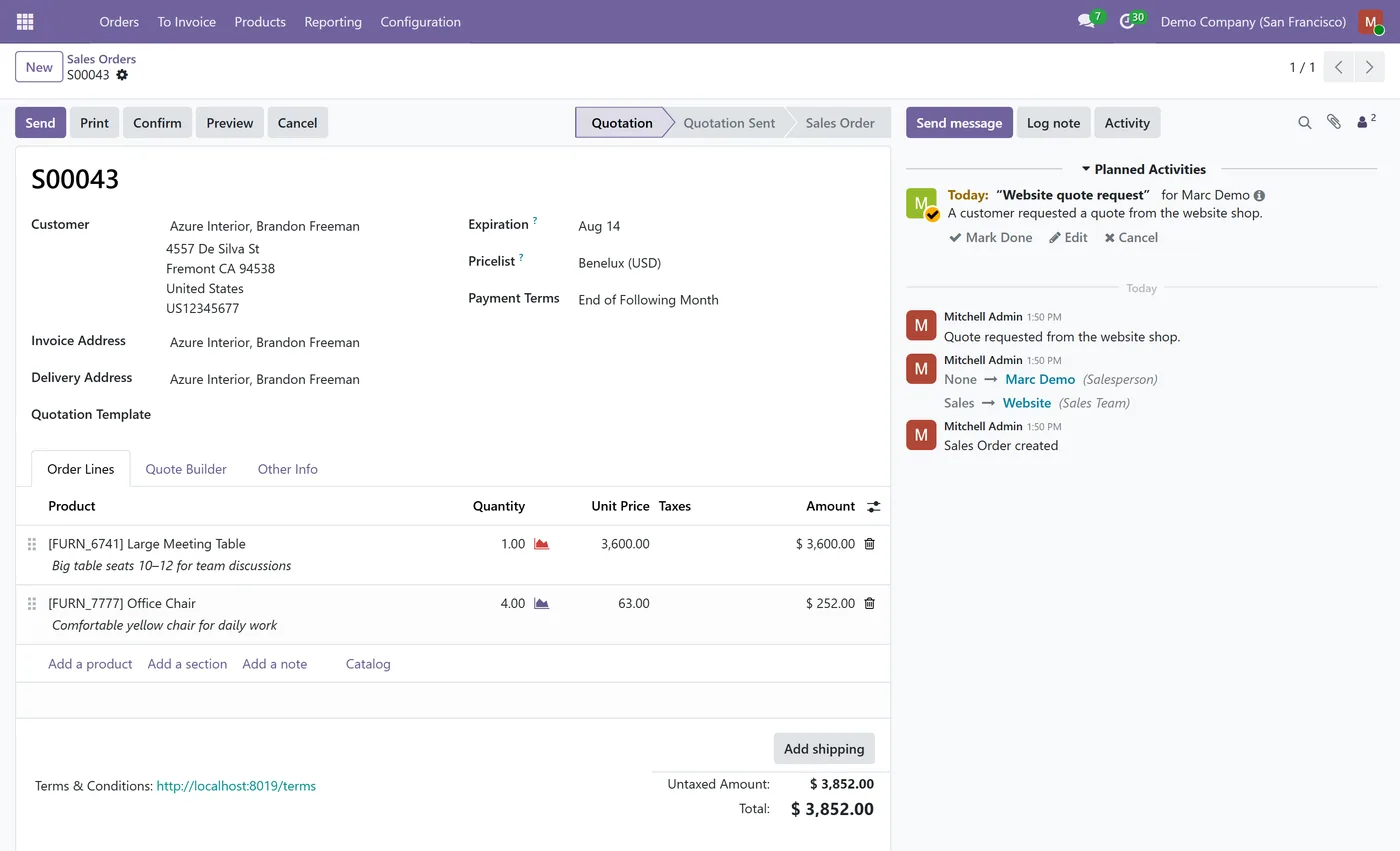
Task: Open the main apps grid menu
Action: tap(25, 21)
